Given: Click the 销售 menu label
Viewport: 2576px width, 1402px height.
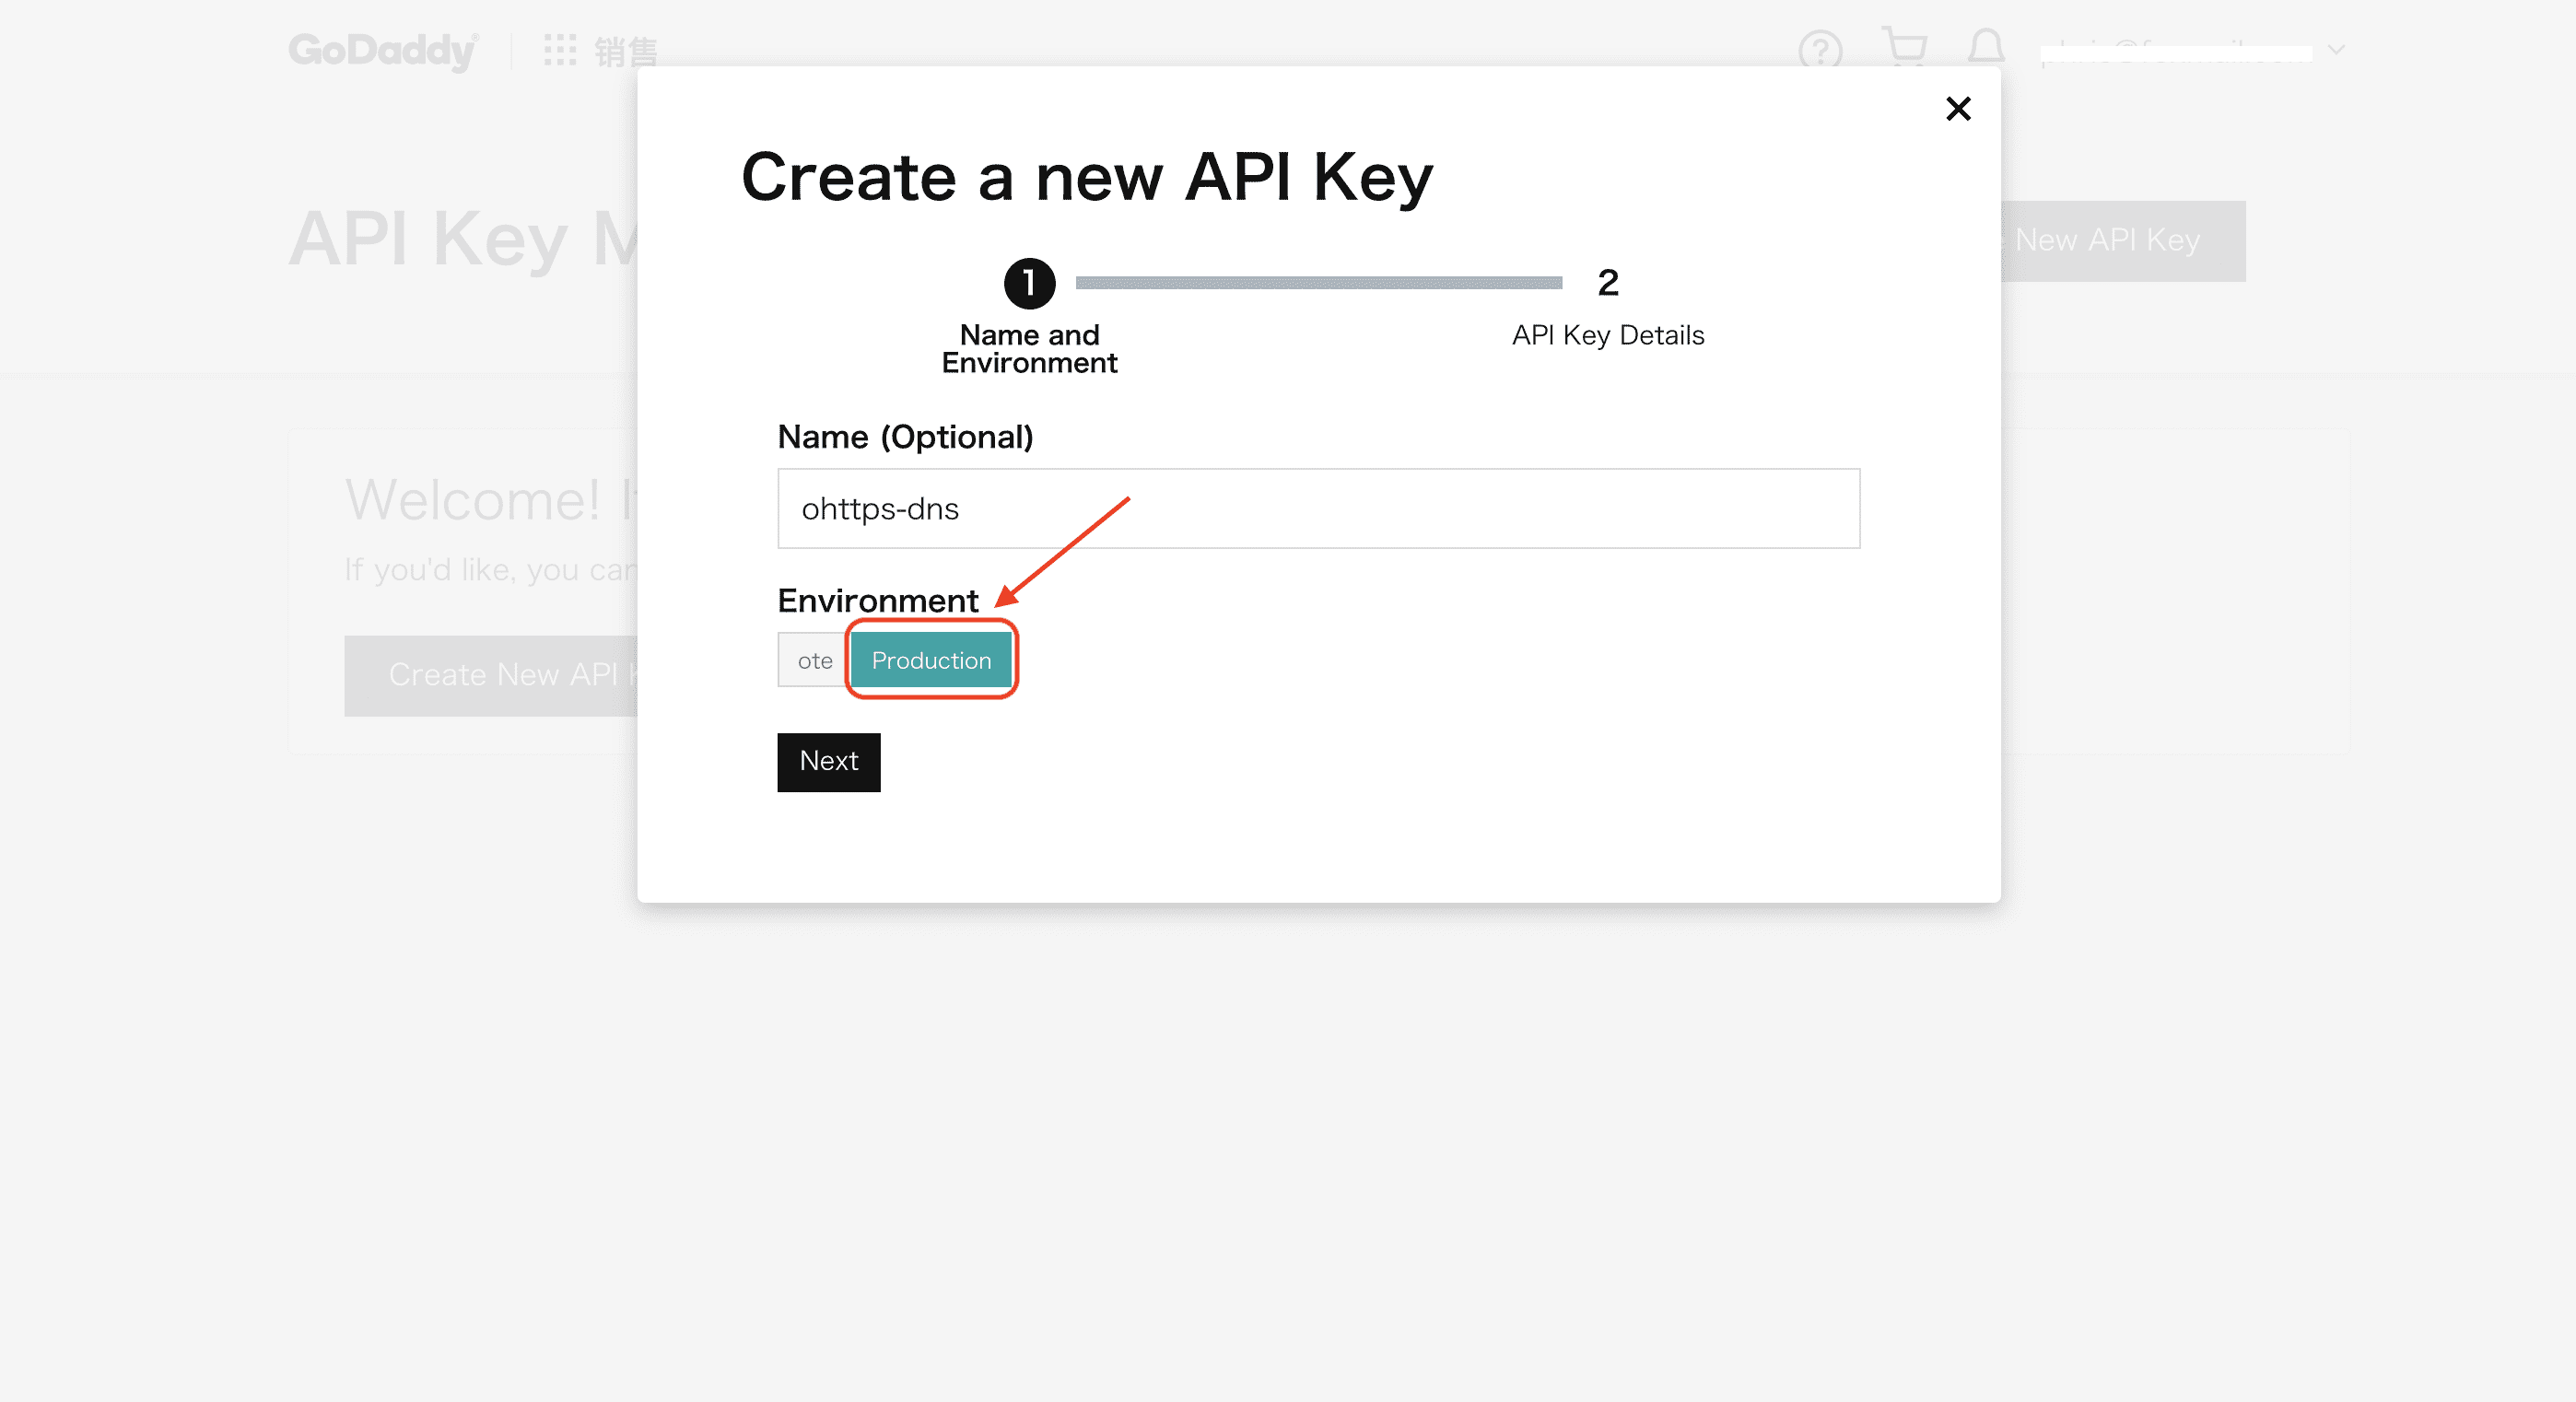Looking at the screenshot, I should pos(626,52).
